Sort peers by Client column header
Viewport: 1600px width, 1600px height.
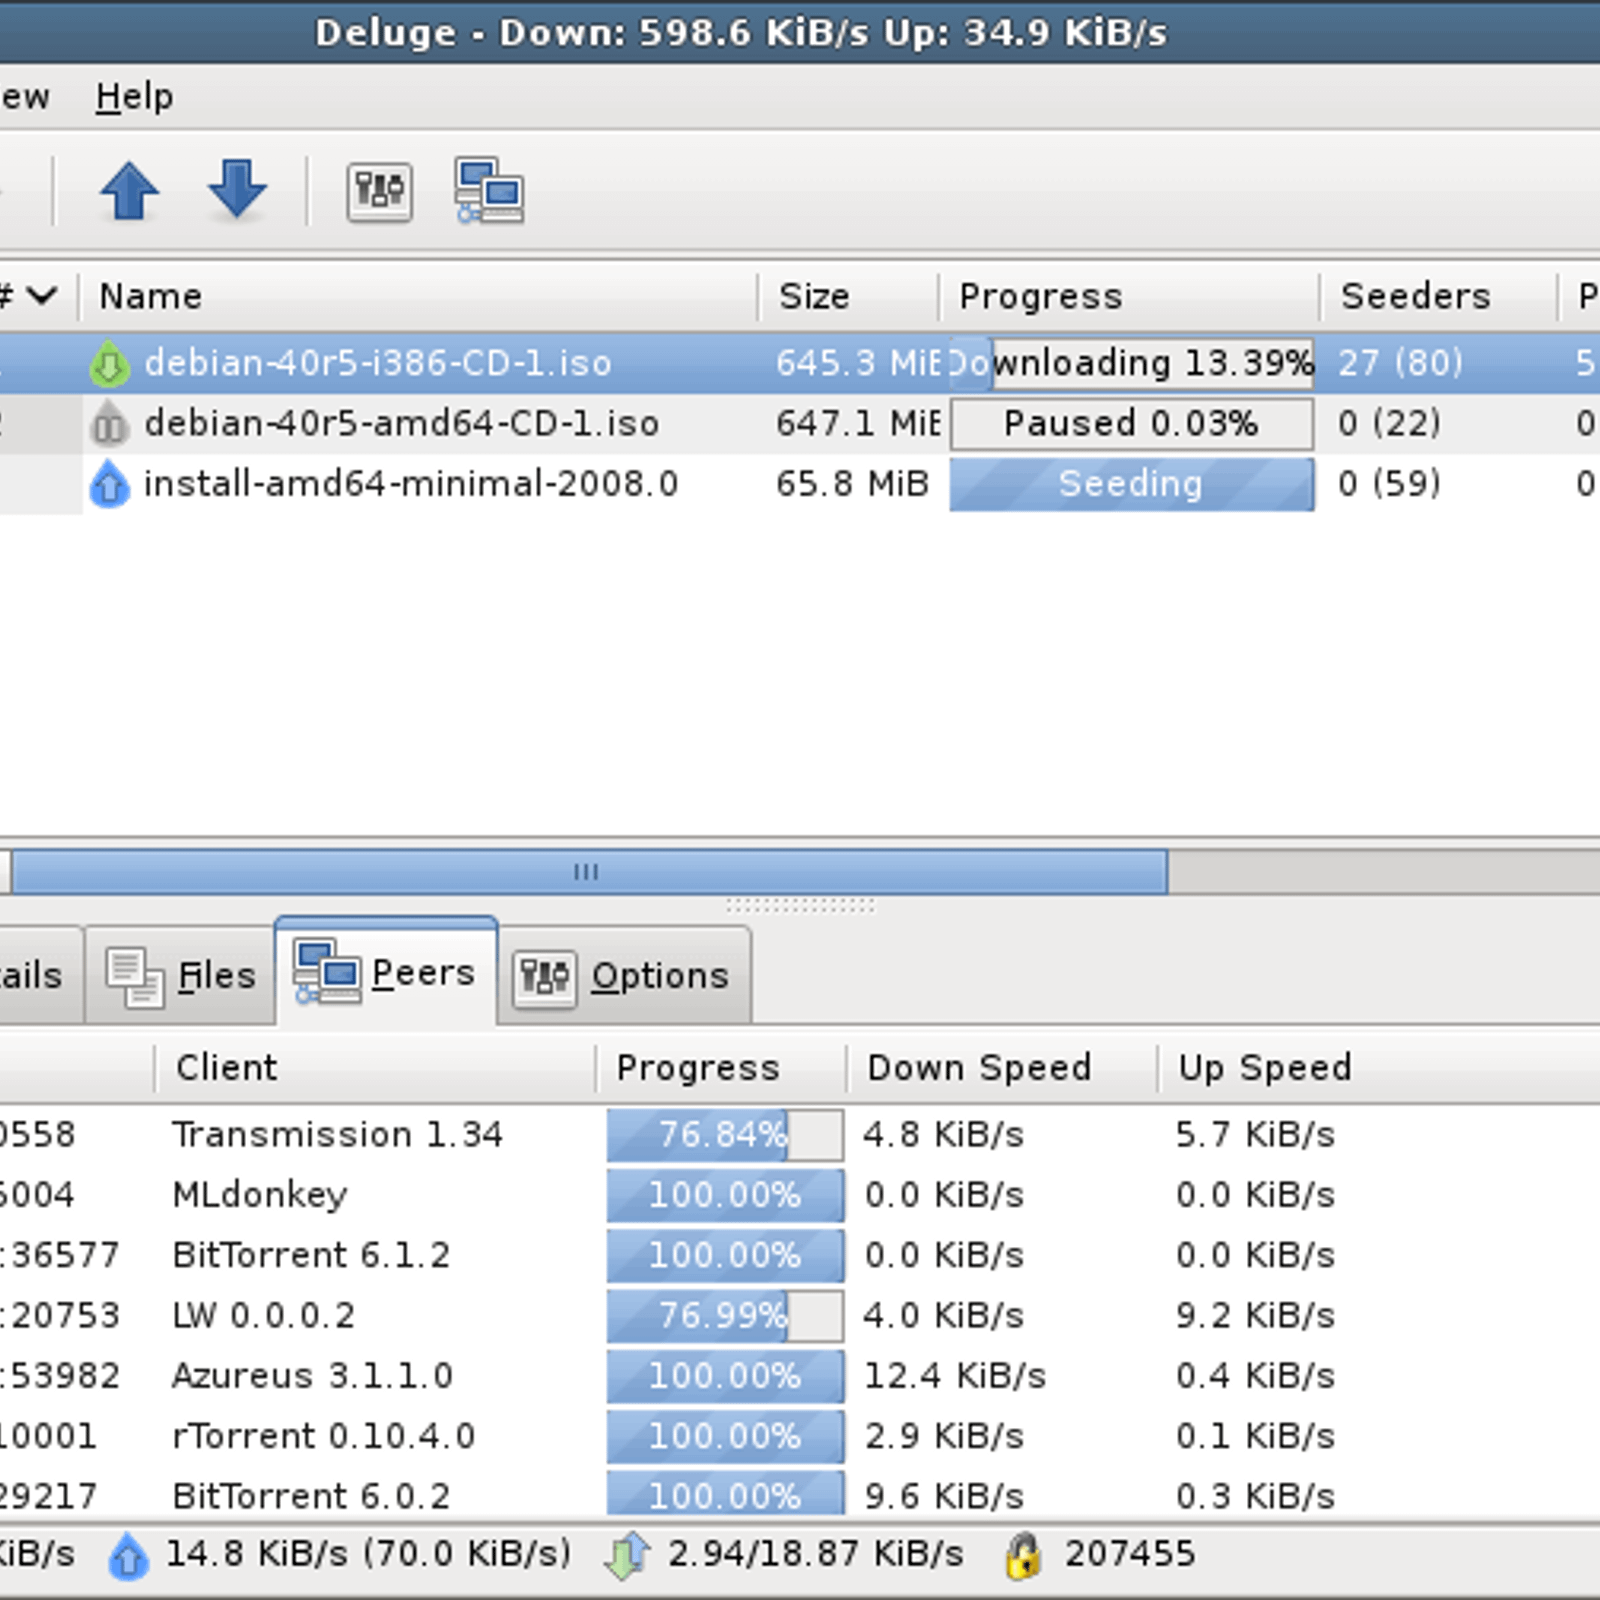pos(375,1068)
